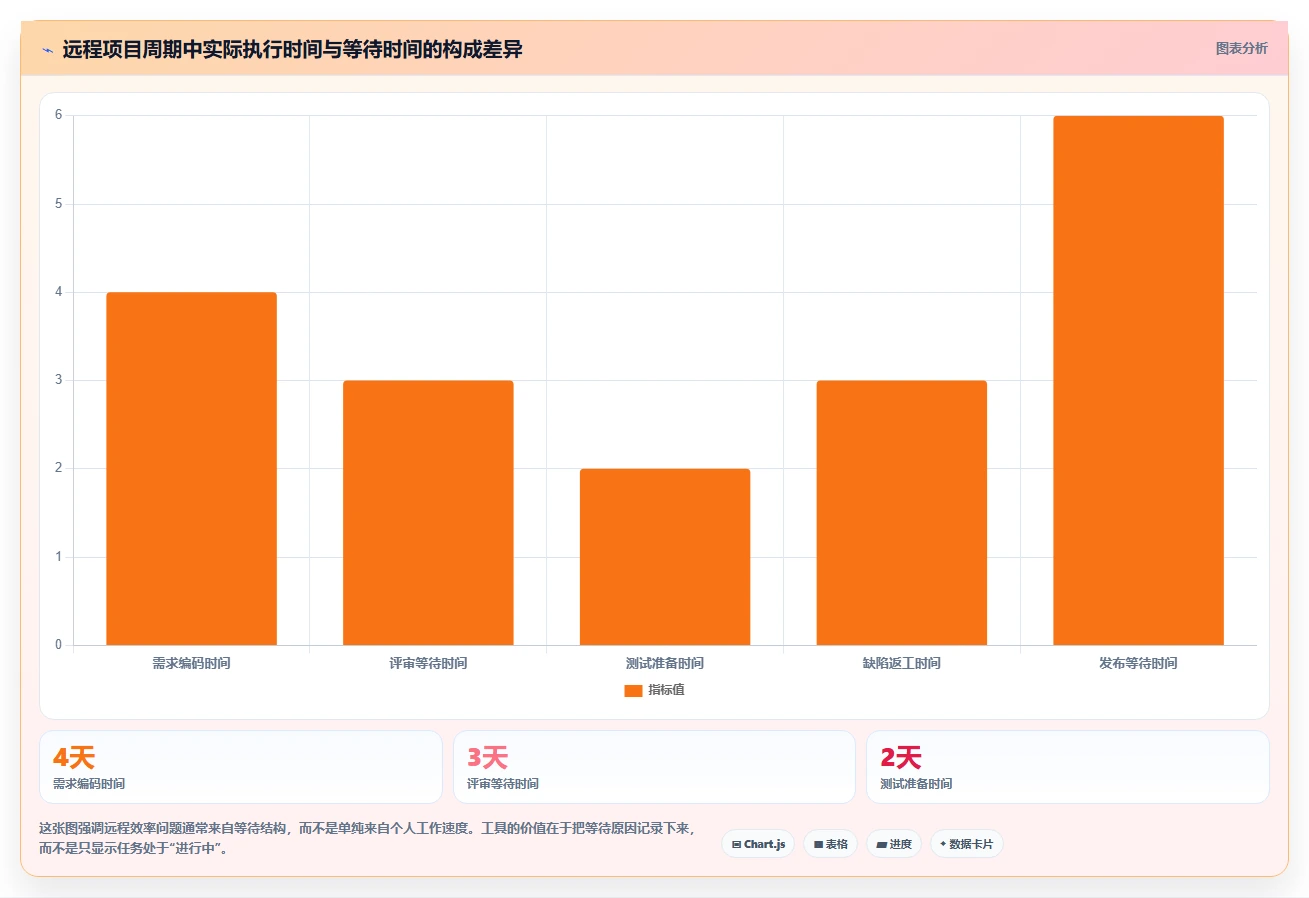Select the 进度 tag pill
The width and height of the screenshot is (1309, 898).
click(894, 844)
